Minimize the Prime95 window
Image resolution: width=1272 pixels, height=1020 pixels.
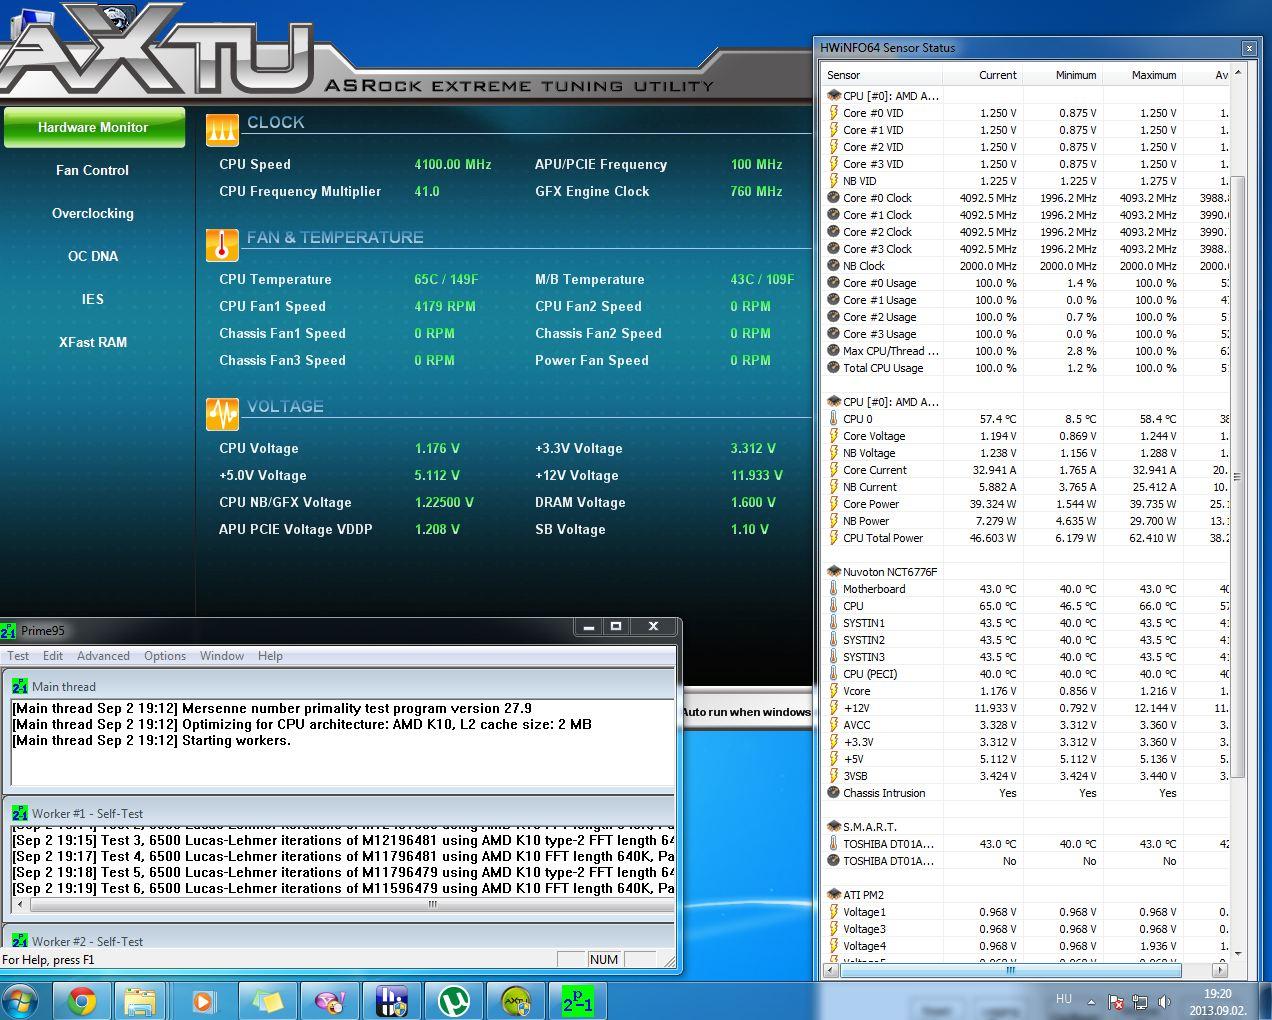pyautogui.click(x=589, y=627)
